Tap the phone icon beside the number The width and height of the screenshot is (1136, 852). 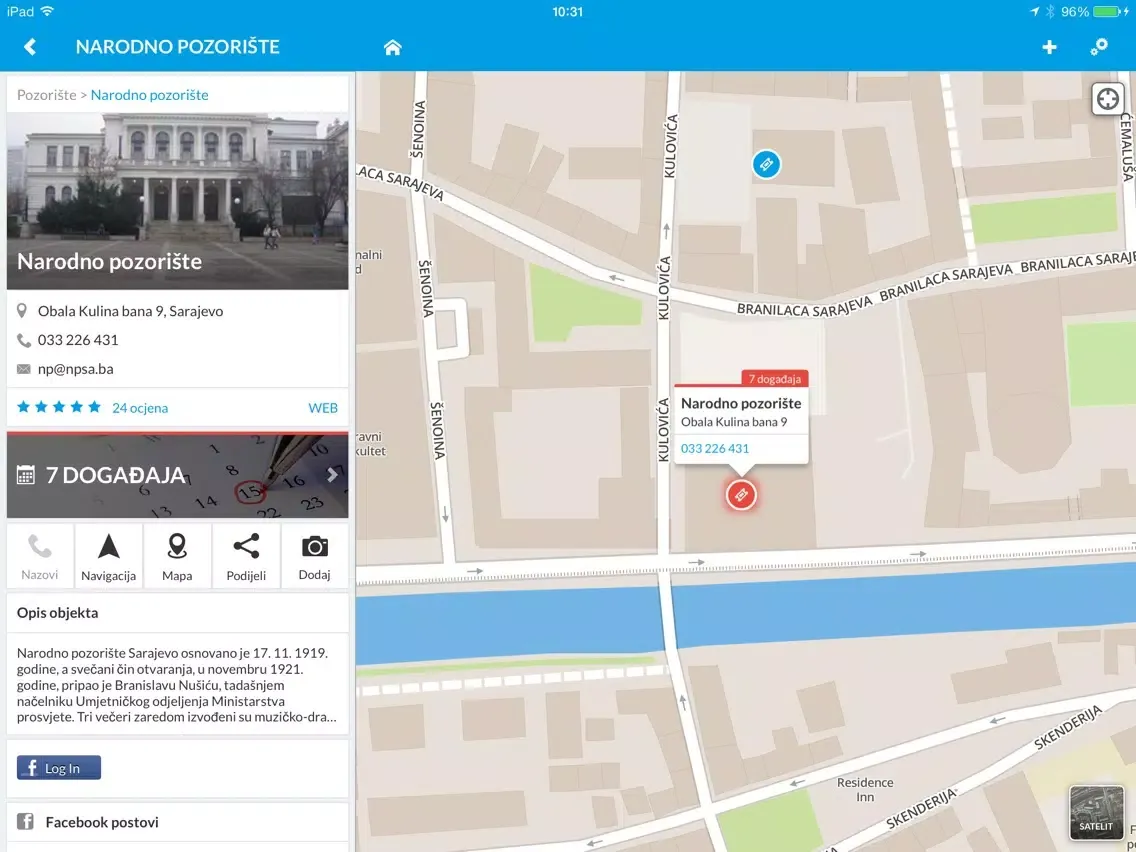[x=23, y=340]
